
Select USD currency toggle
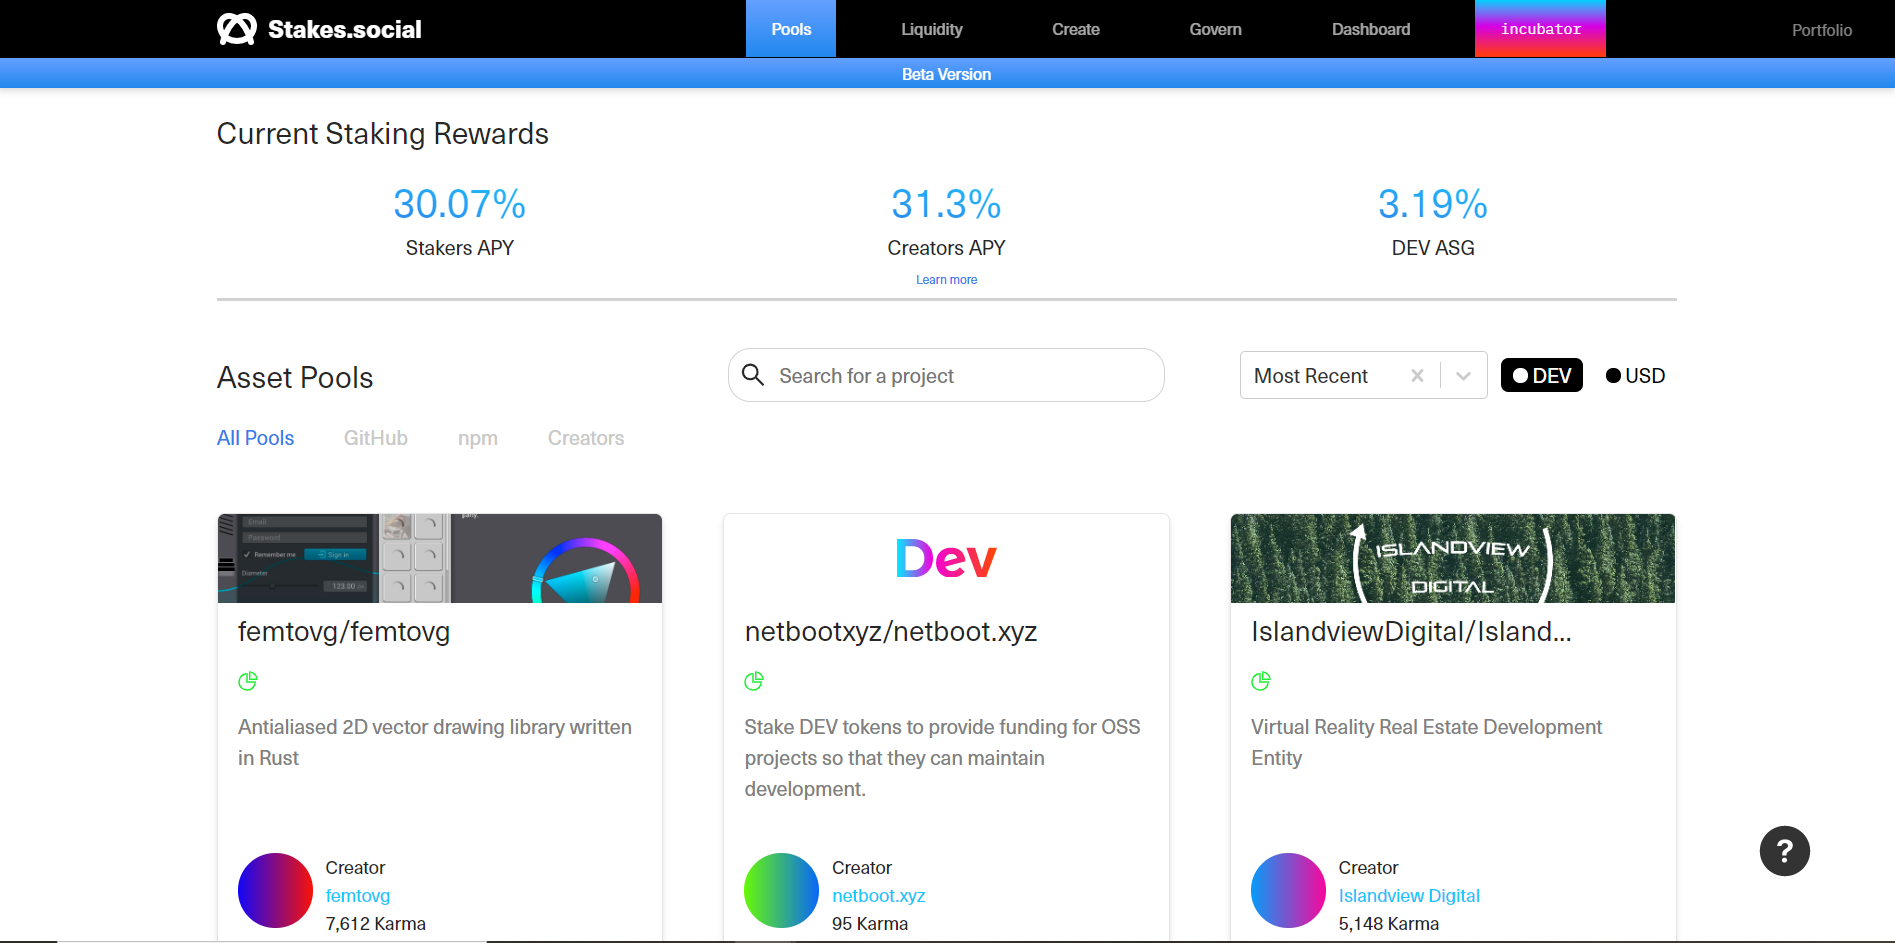point(1635,376)
